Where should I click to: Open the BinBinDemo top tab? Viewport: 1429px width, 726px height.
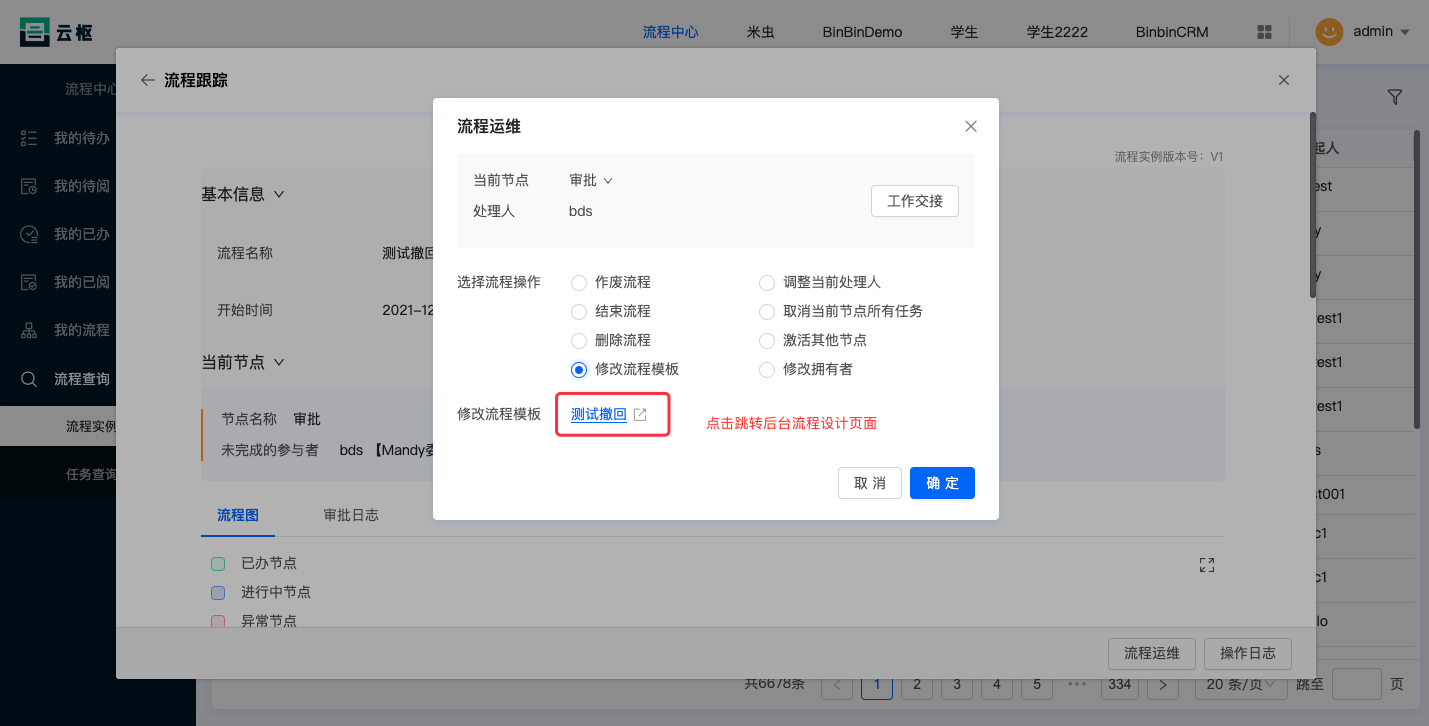(862, 32)
